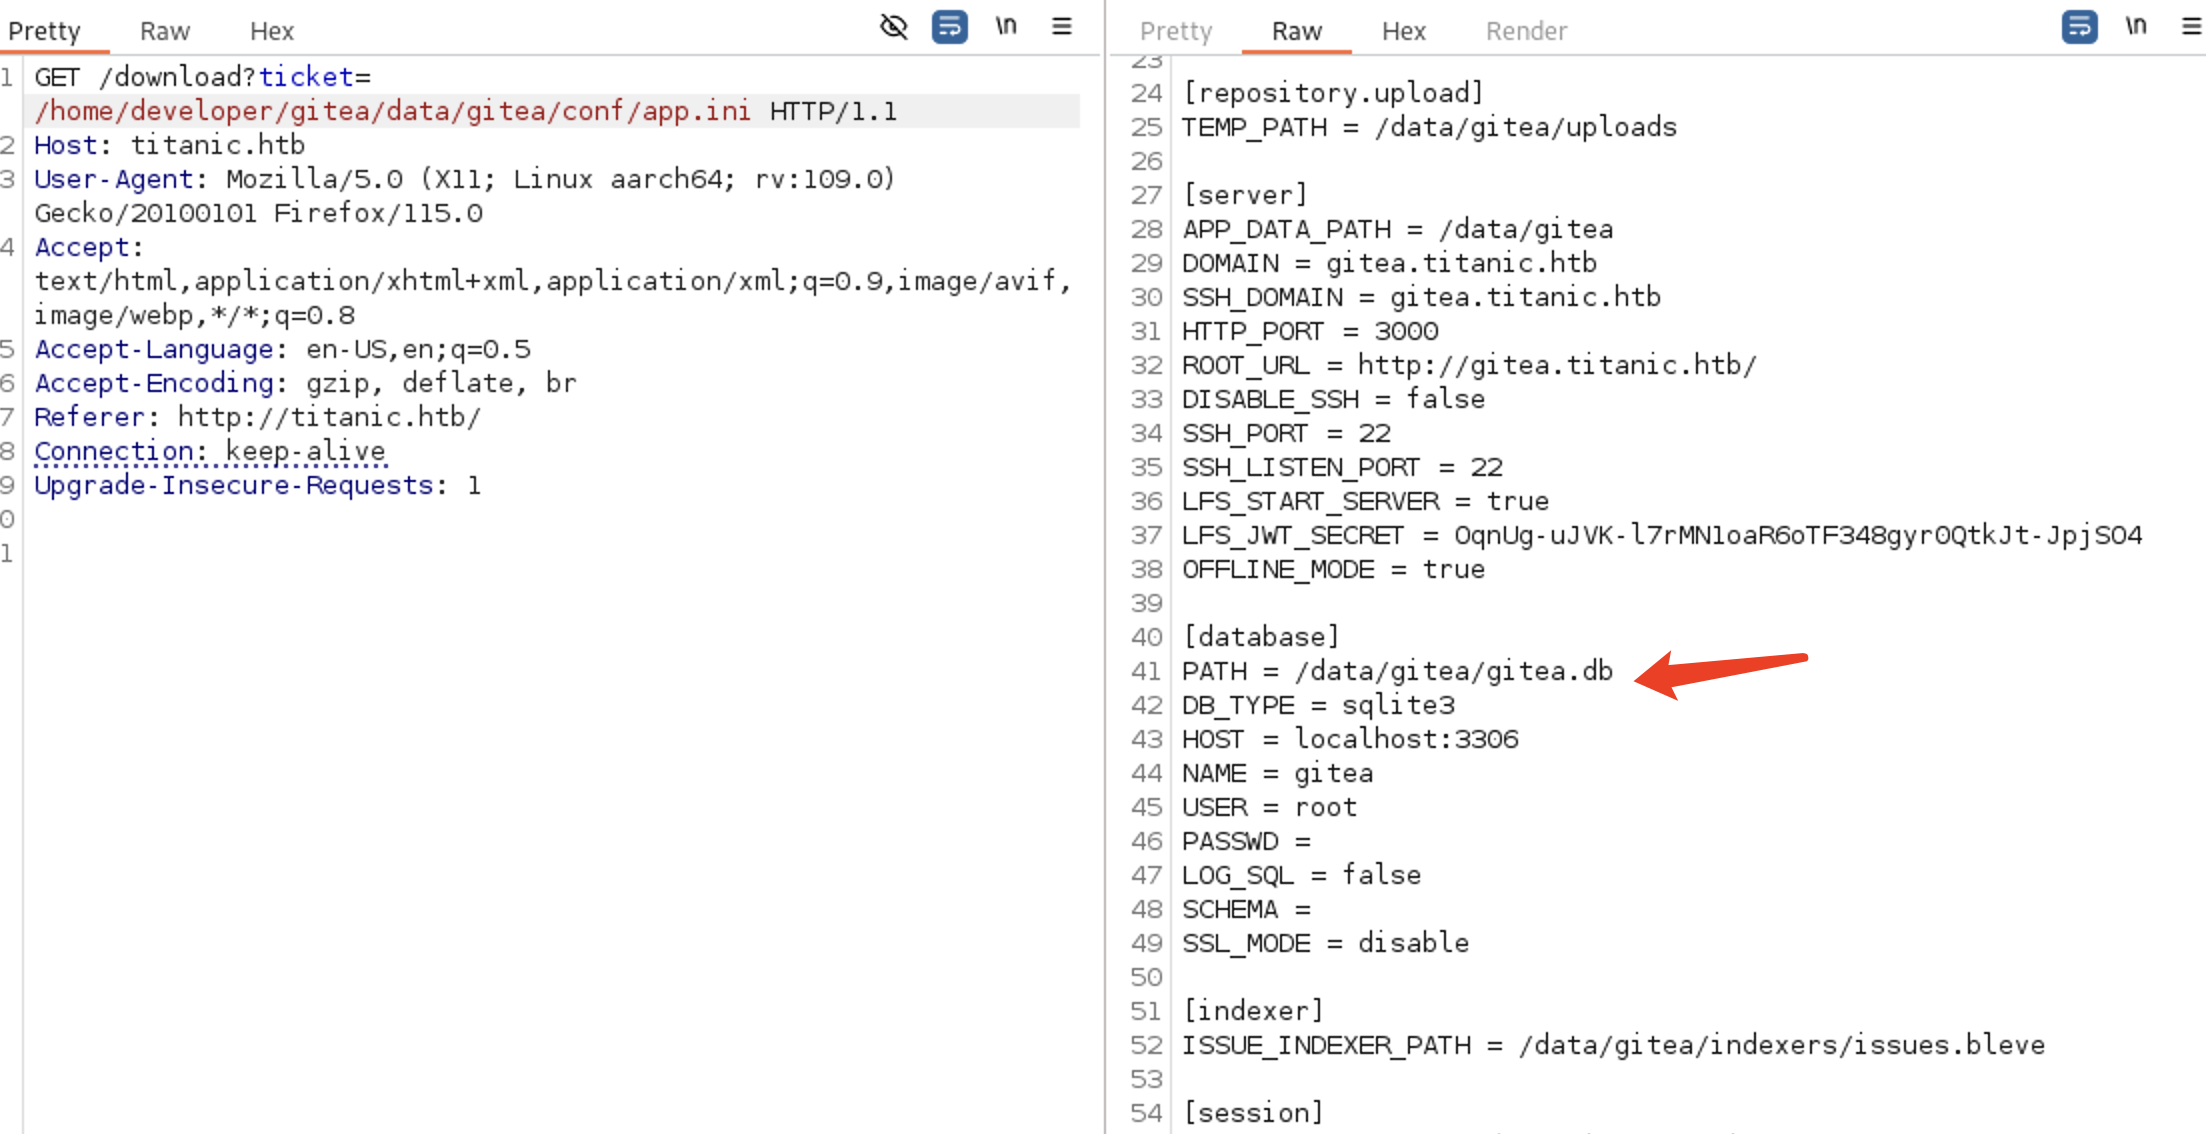2206x1134 pixels.
Task: Open response panel Render tab
Action: click(1526, 31)
